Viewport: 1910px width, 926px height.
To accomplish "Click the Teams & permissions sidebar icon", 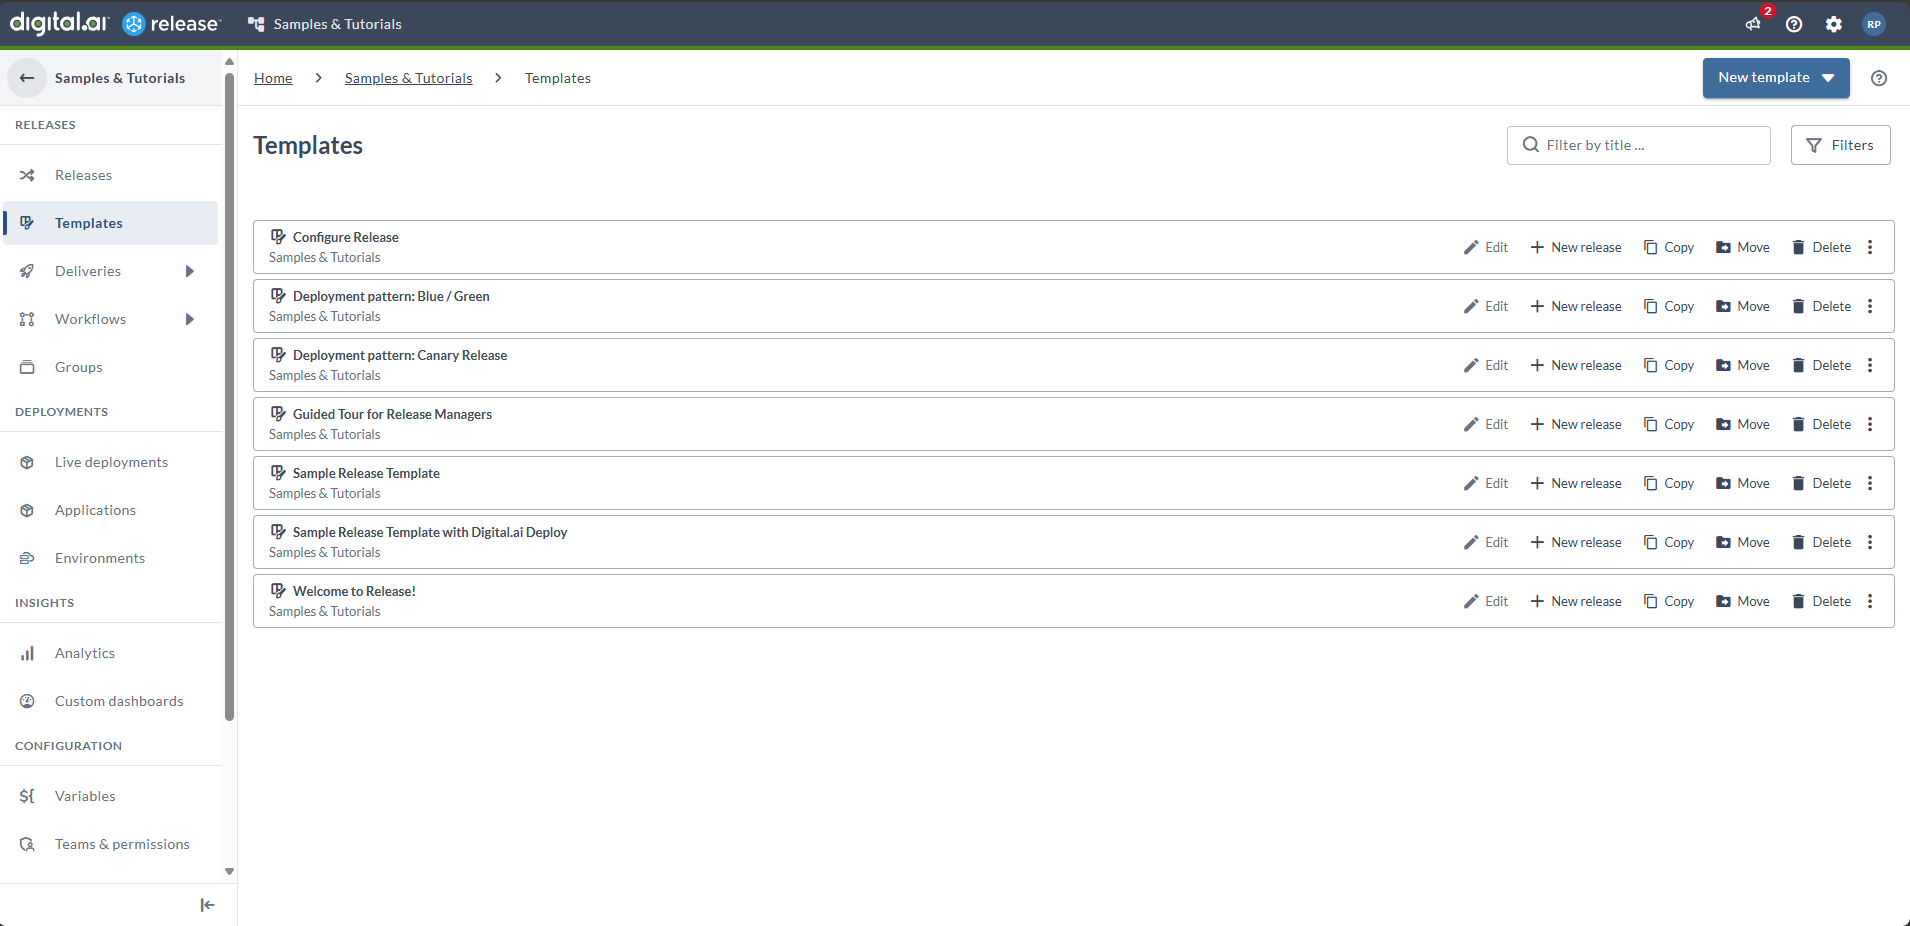I will point(27,844).
